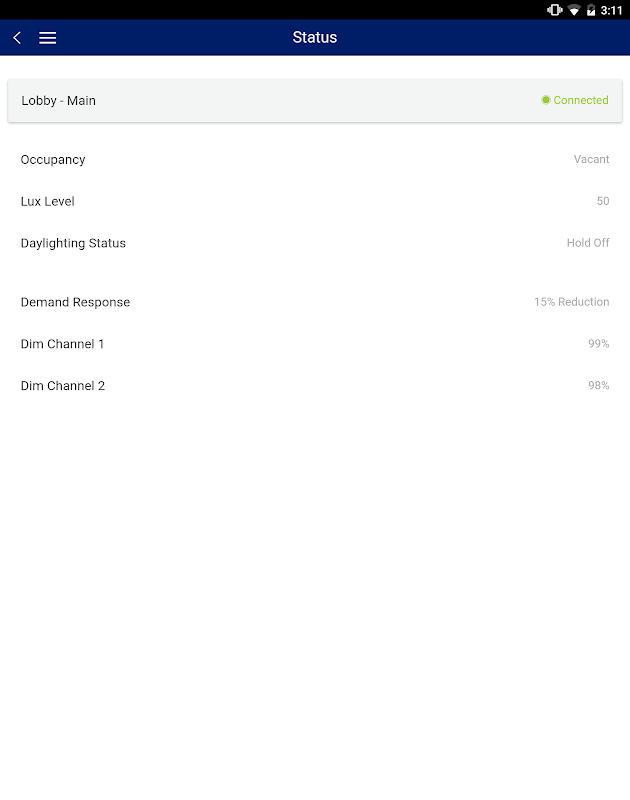Select the Demand Response row
The height and width of the screenshot is (800, 630).
(315, 302)
